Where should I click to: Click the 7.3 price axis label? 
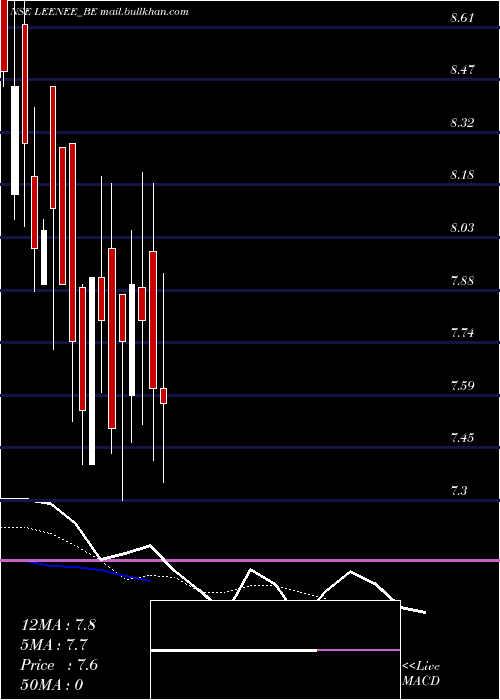pyautogui.click(x=459, y=491)
